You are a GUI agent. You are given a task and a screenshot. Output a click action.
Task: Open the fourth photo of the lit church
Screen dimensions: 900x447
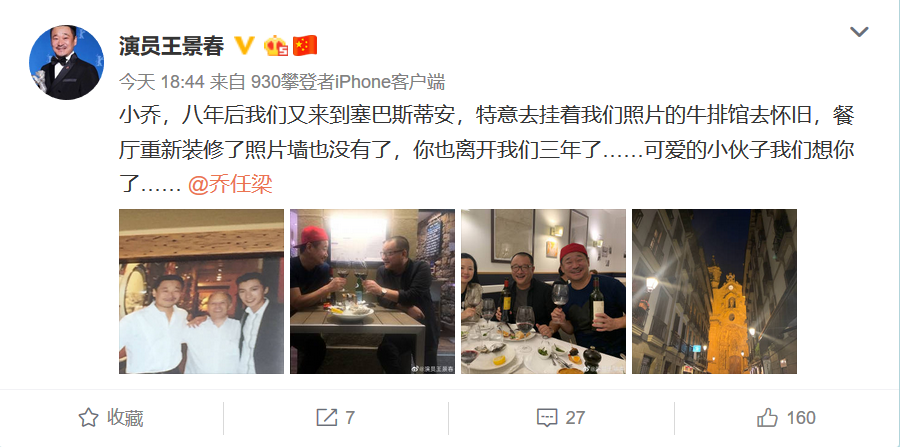tap(715, 291)
